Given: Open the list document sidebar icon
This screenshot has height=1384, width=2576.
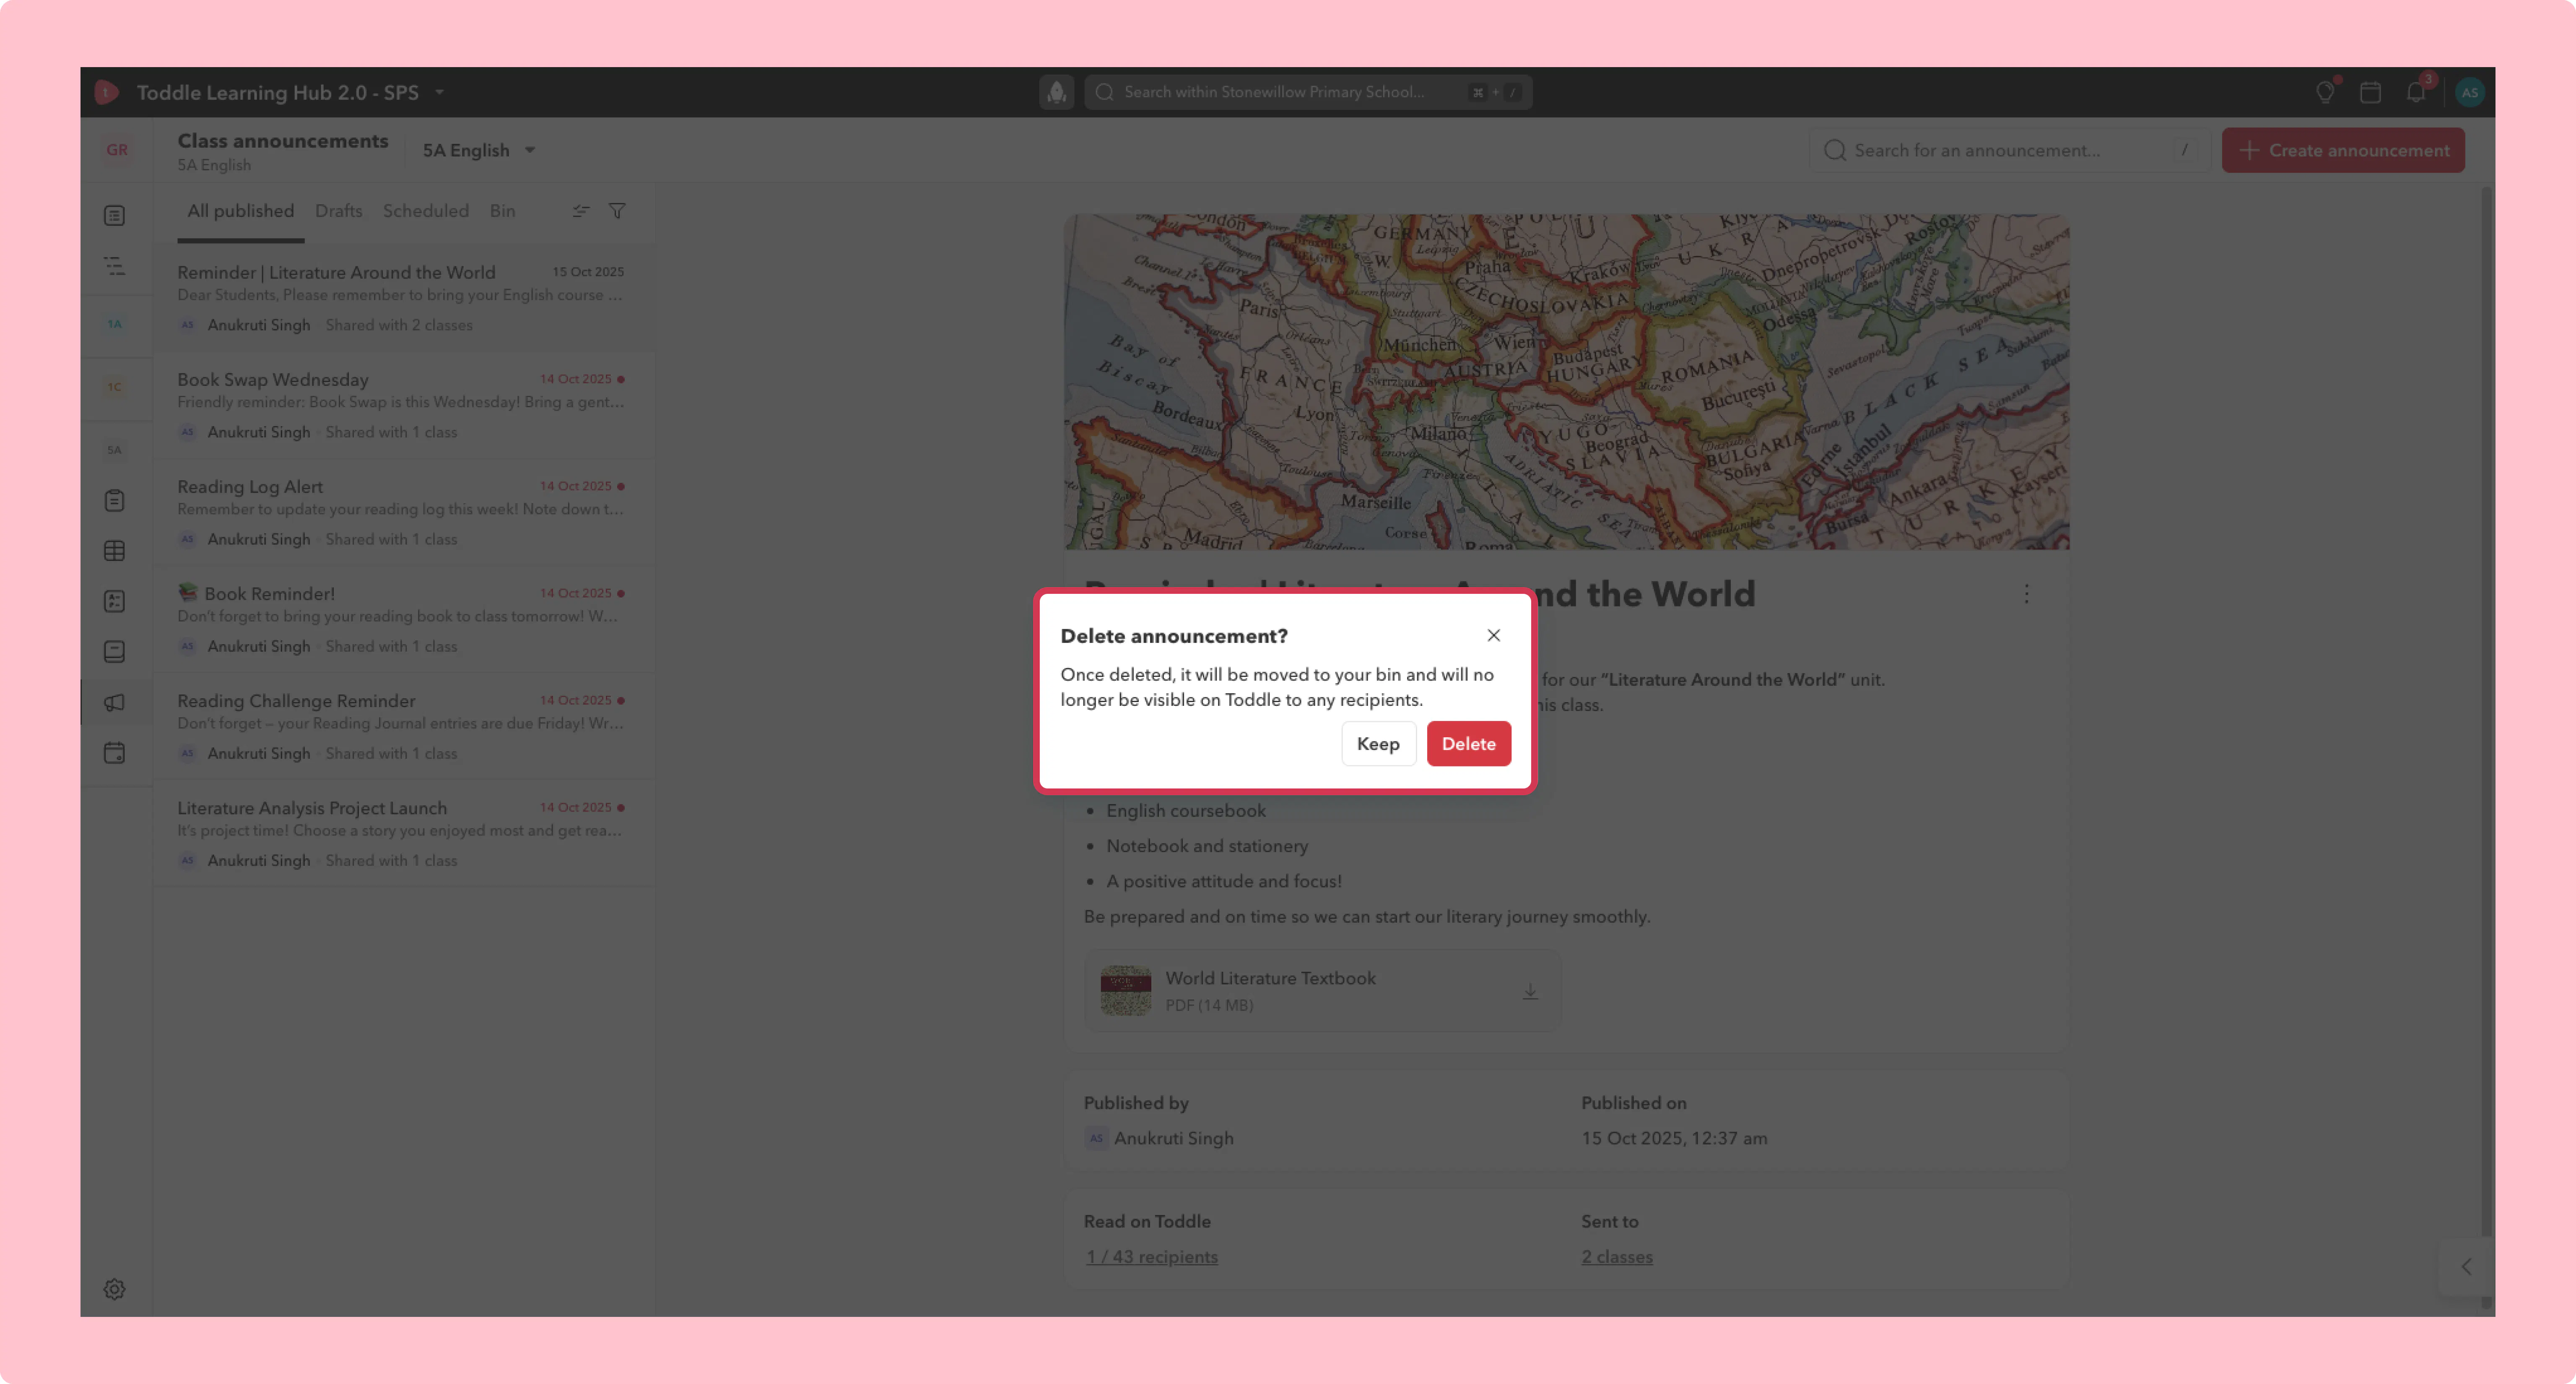Looking at the screenshot, I should click(x=115, y=216).
